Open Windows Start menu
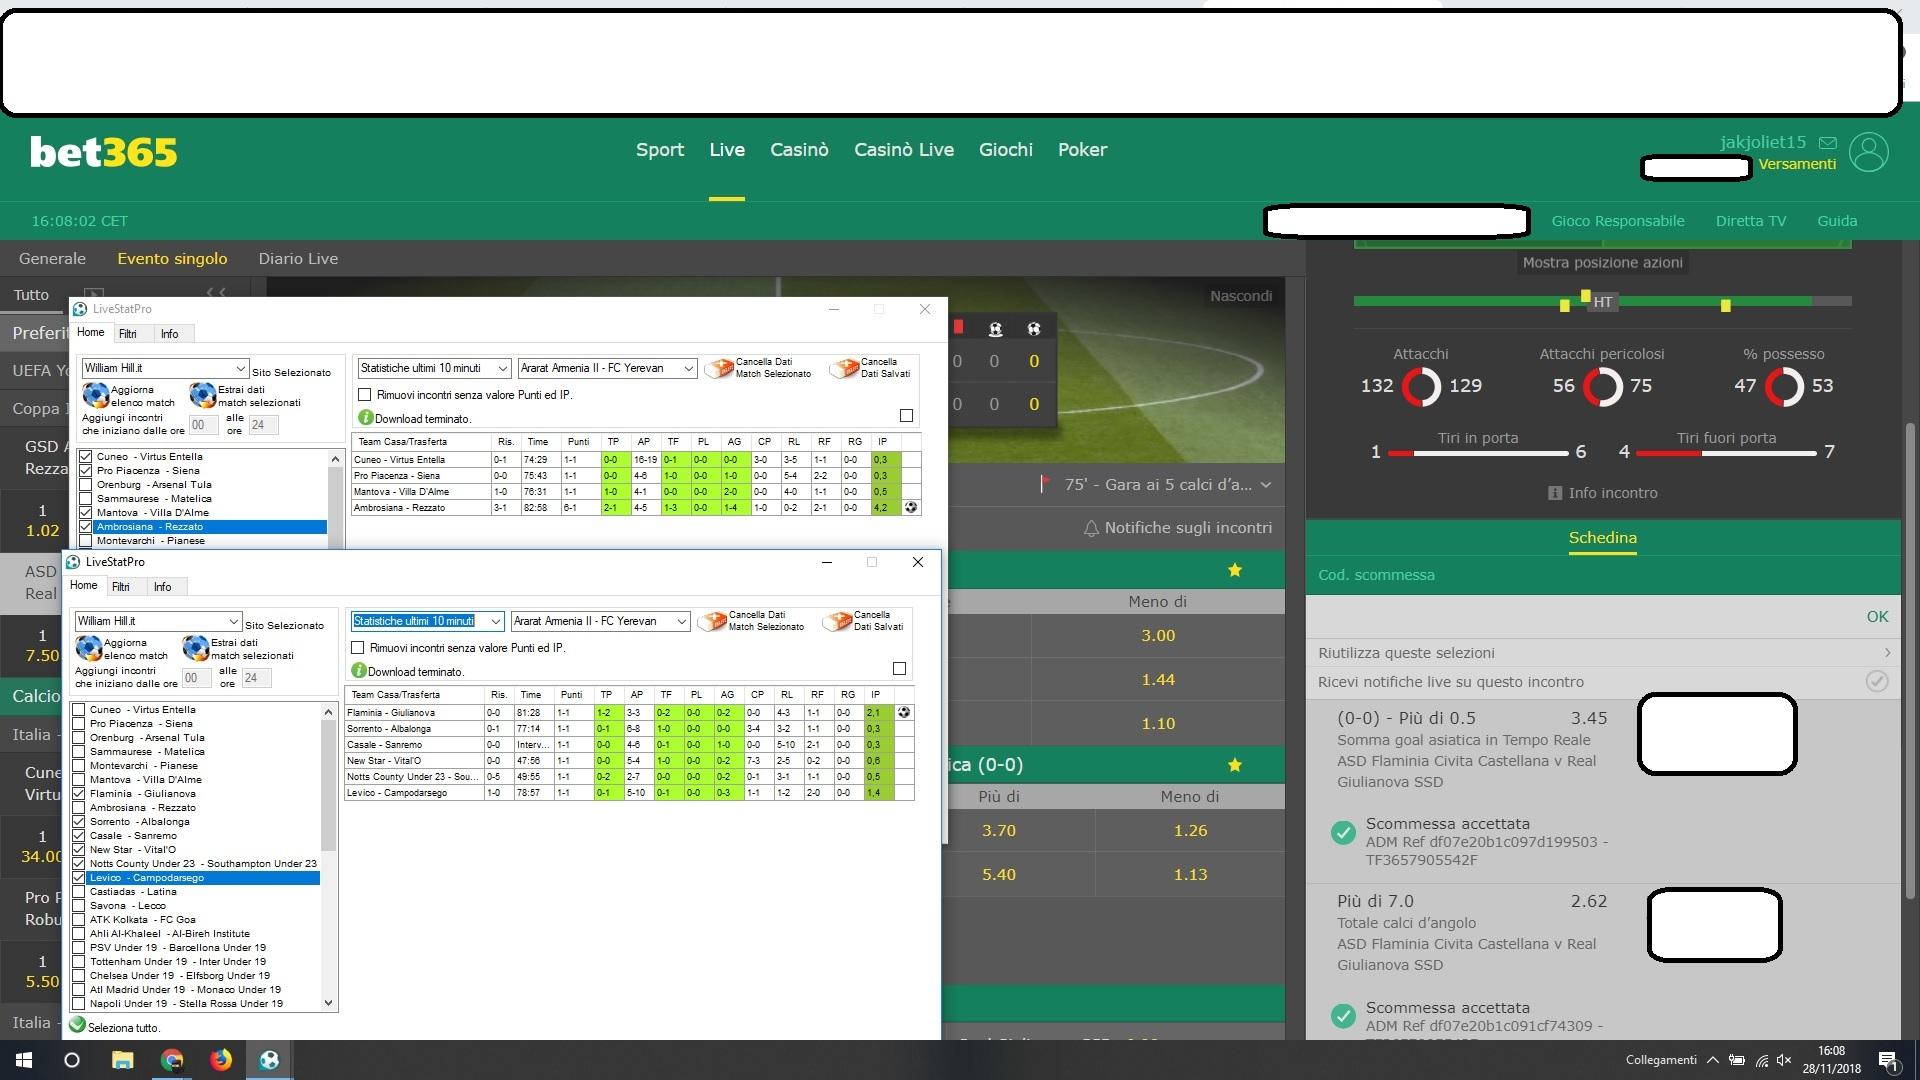The width and height of the screenshot is (1920, 1080). [24, 1060]
